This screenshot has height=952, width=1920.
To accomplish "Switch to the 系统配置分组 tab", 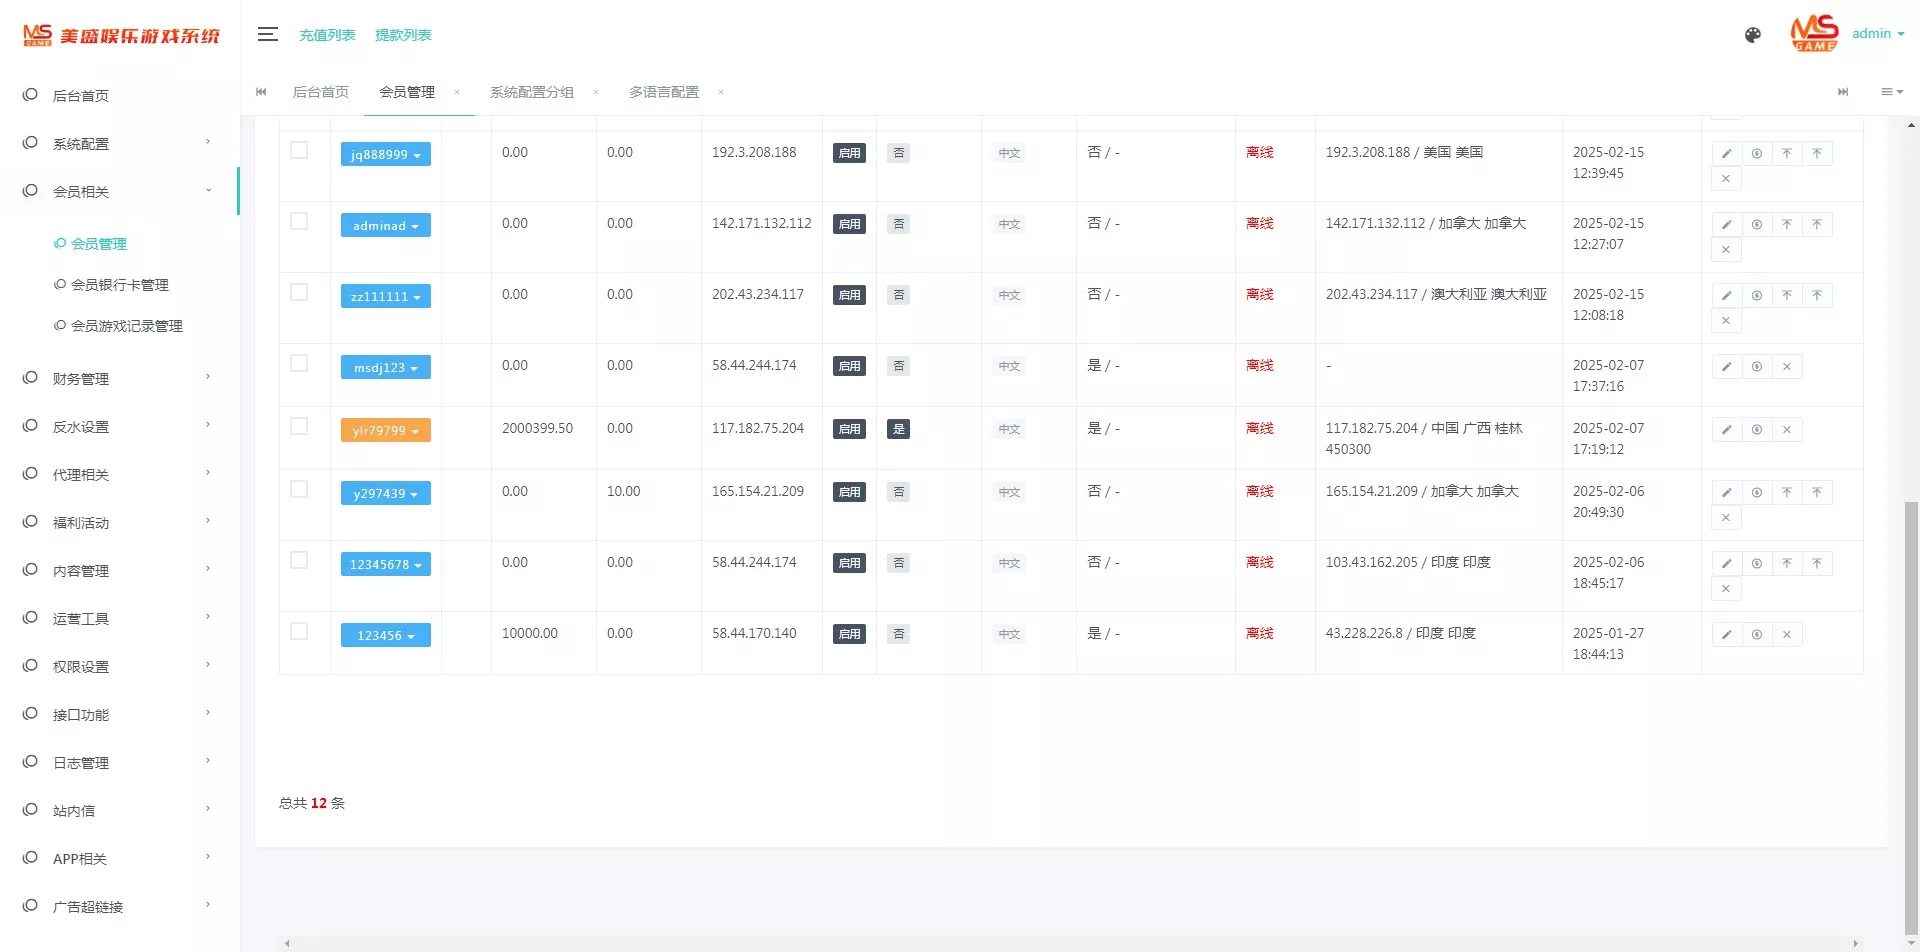I will click(531, 92).
